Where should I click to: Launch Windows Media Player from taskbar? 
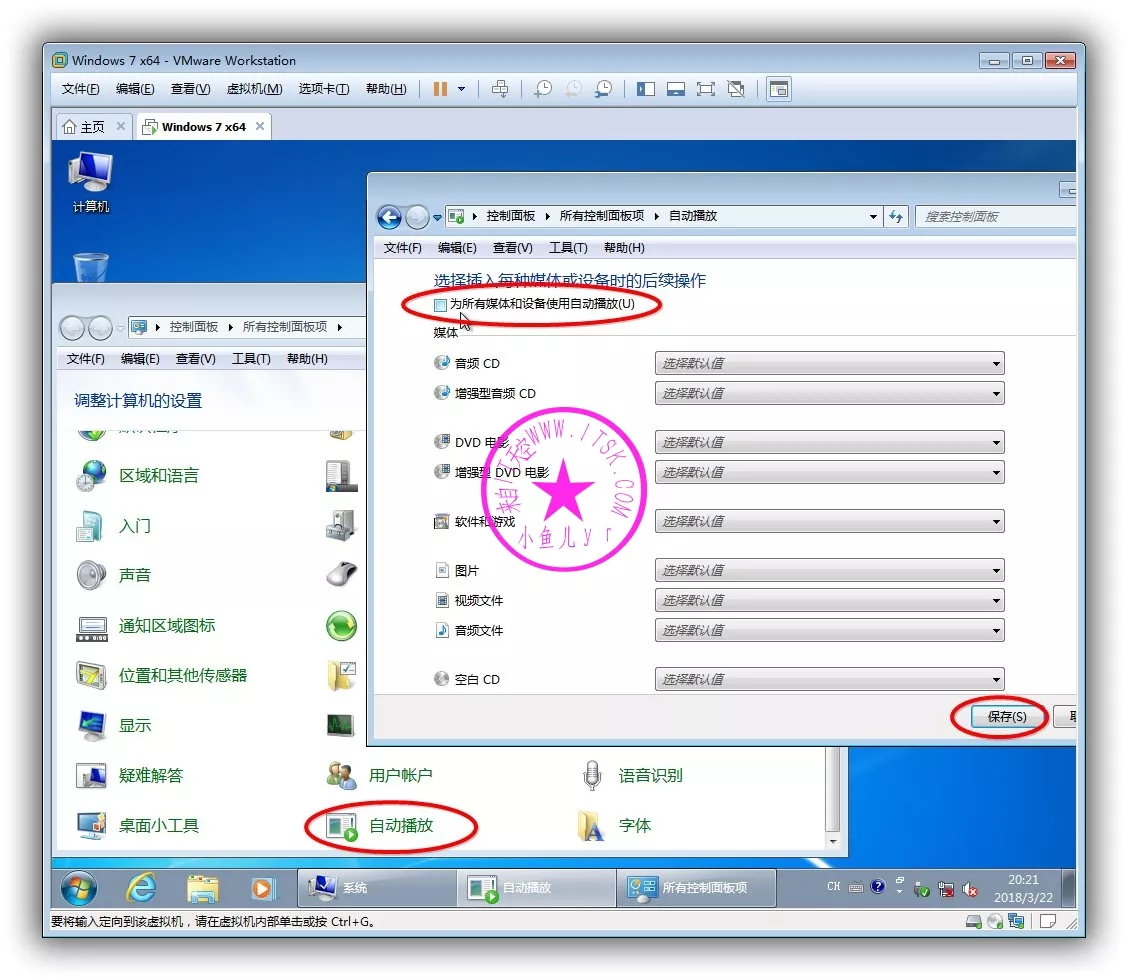click(x=262, y=887)
